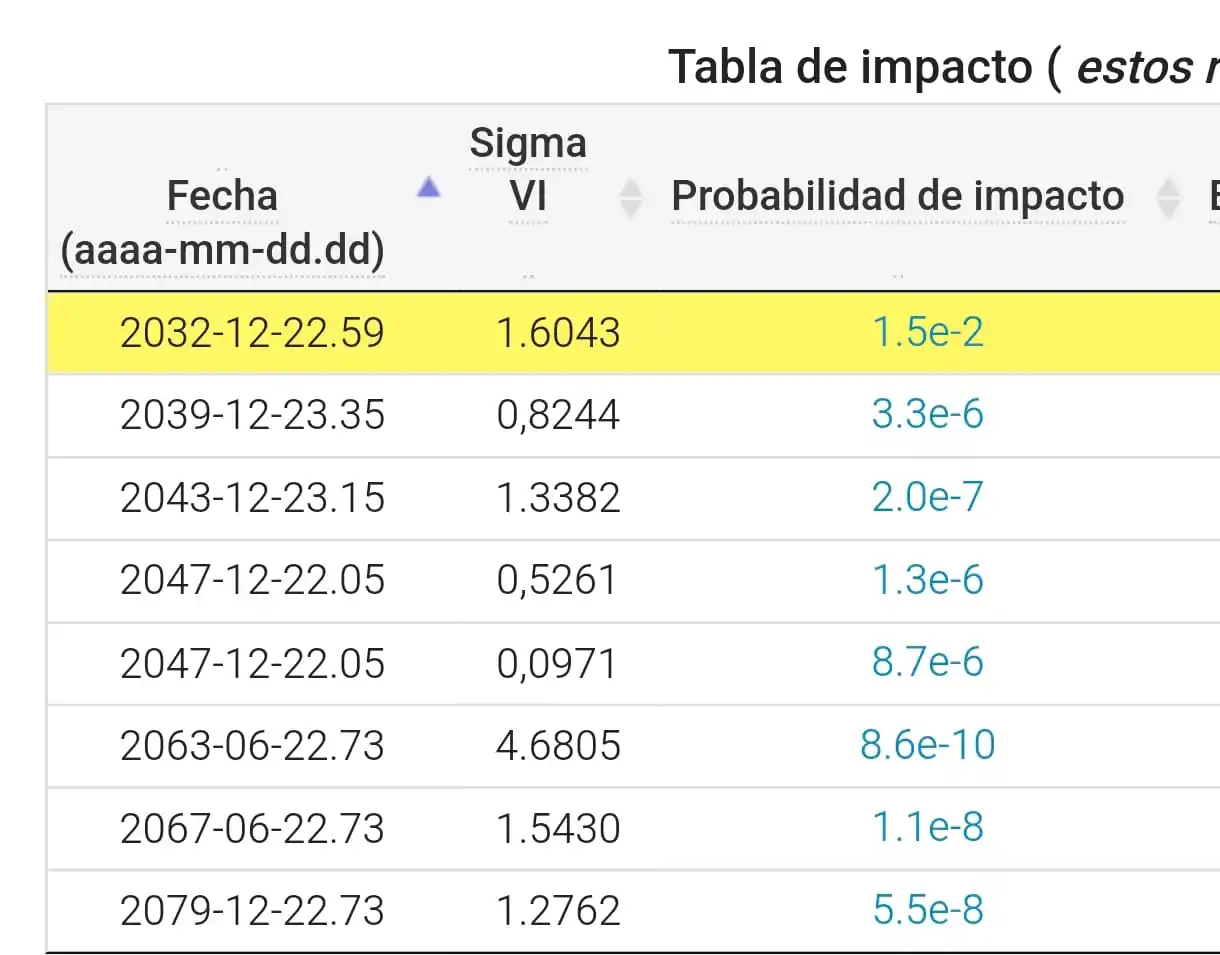
Task: Click the Sigma VI sort arrows
Action: click(630, 197)
